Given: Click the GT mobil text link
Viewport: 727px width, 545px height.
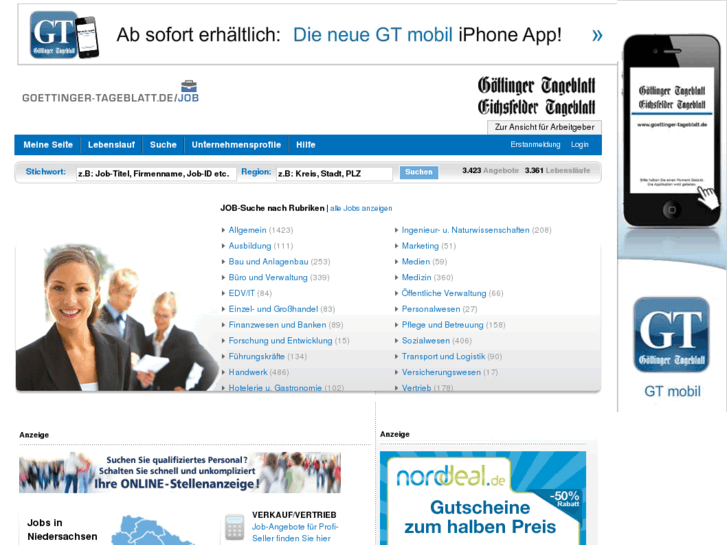Looking at the screenshot, I should (x=672, y=391).
